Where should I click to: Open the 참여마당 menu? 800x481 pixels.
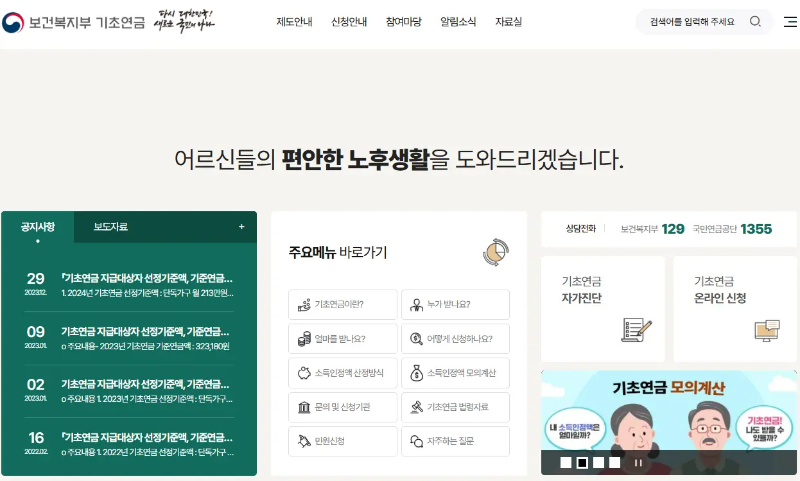(404, 22)
